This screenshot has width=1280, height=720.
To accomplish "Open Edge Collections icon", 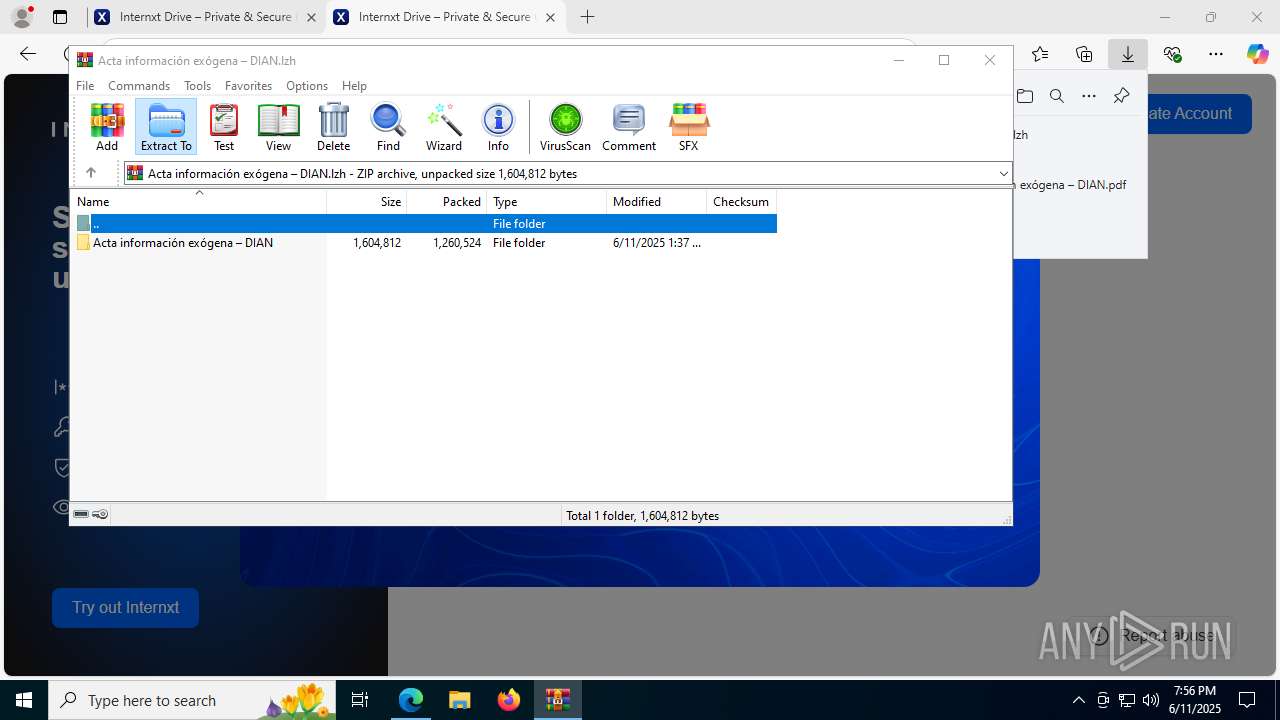I will (x=1084, y=54).
